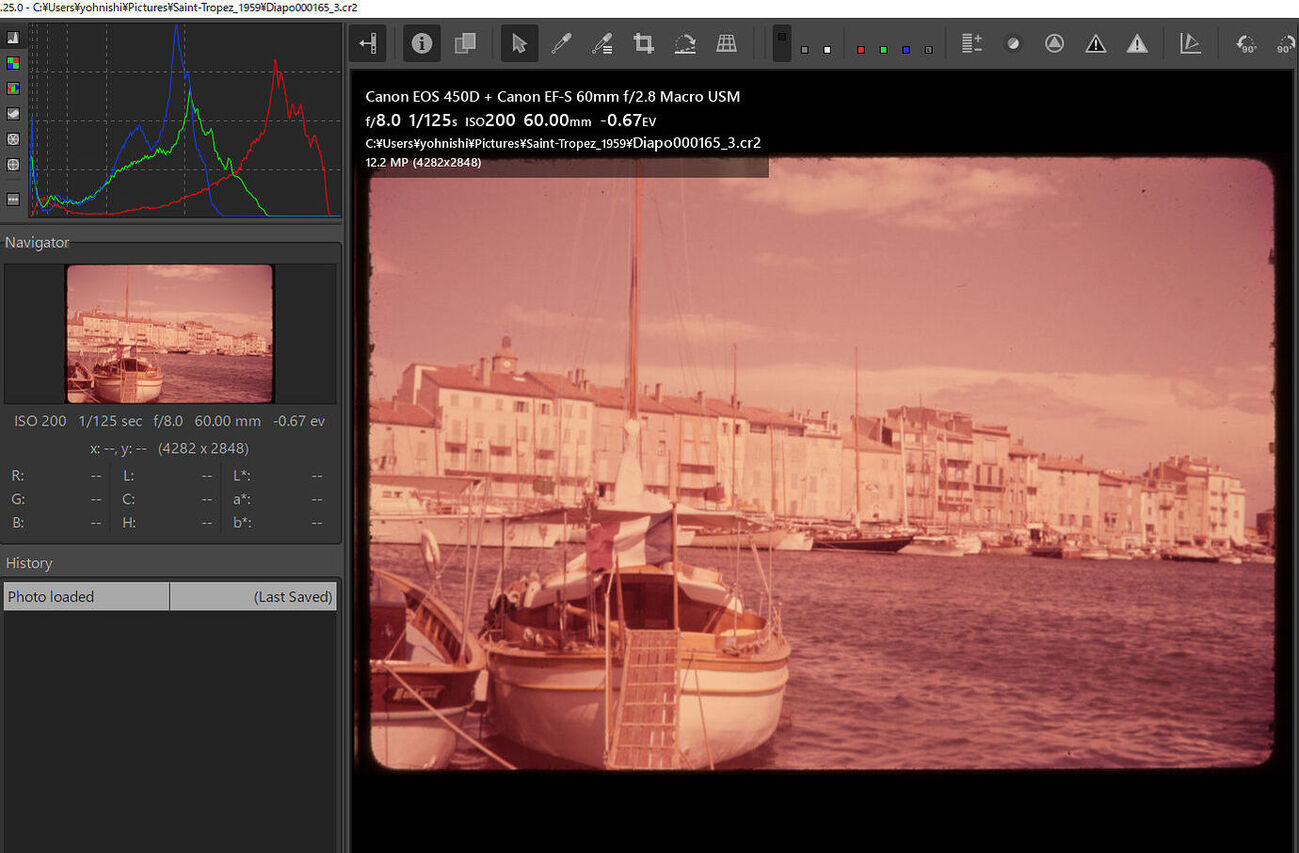
Task: Switch scope to RGB parade display
Action: click(13, 88)
